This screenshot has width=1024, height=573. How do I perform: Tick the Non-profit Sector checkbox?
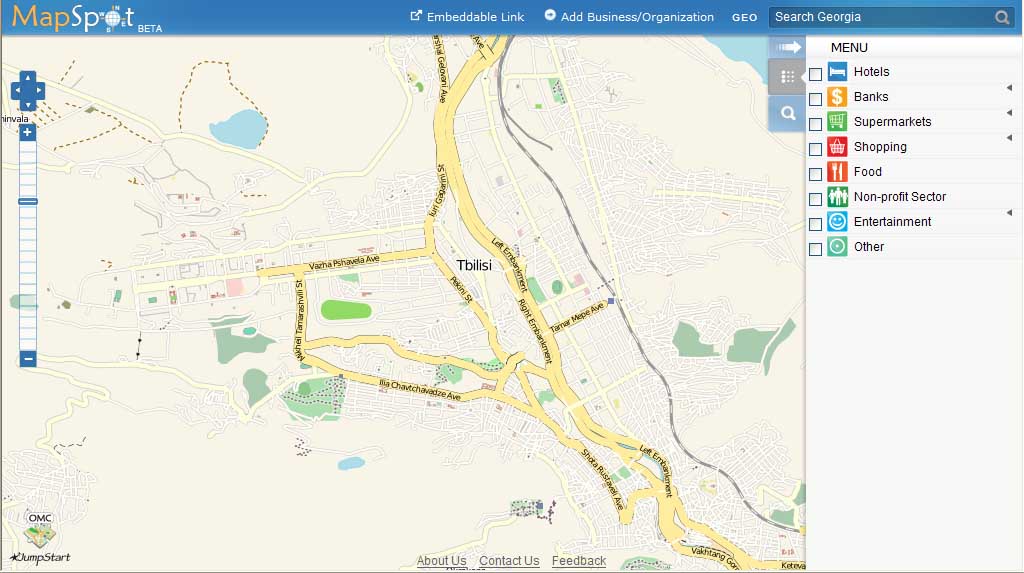point(815,199)
